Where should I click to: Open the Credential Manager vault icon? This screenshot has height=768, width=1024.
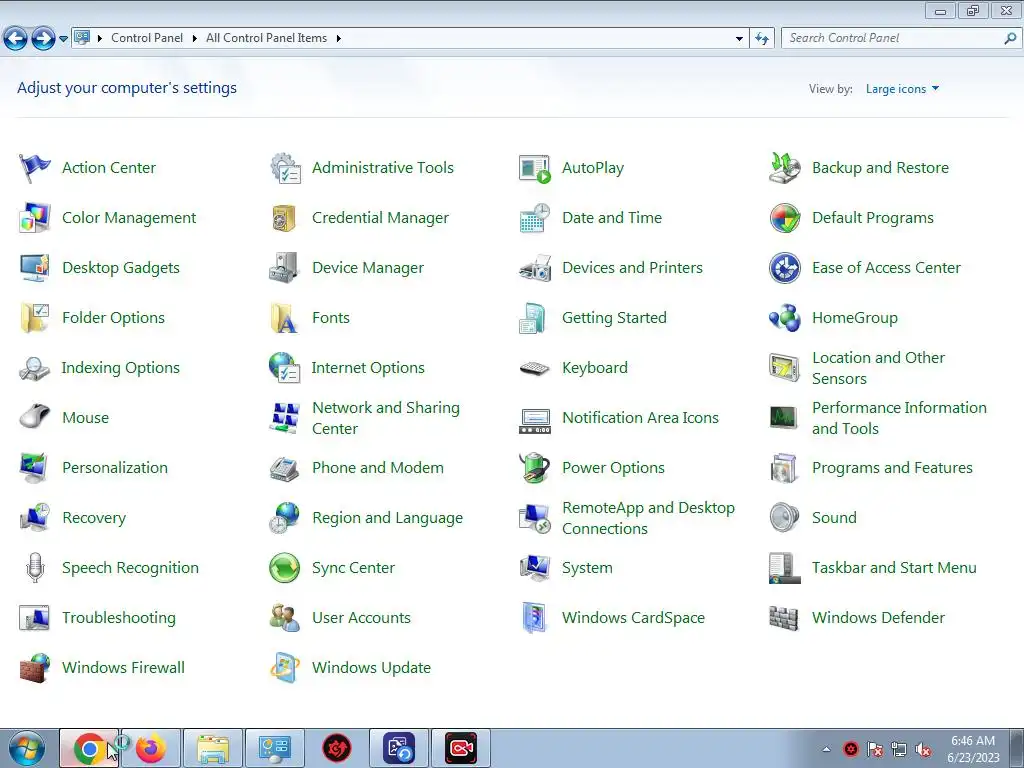(x=285, y=218)
